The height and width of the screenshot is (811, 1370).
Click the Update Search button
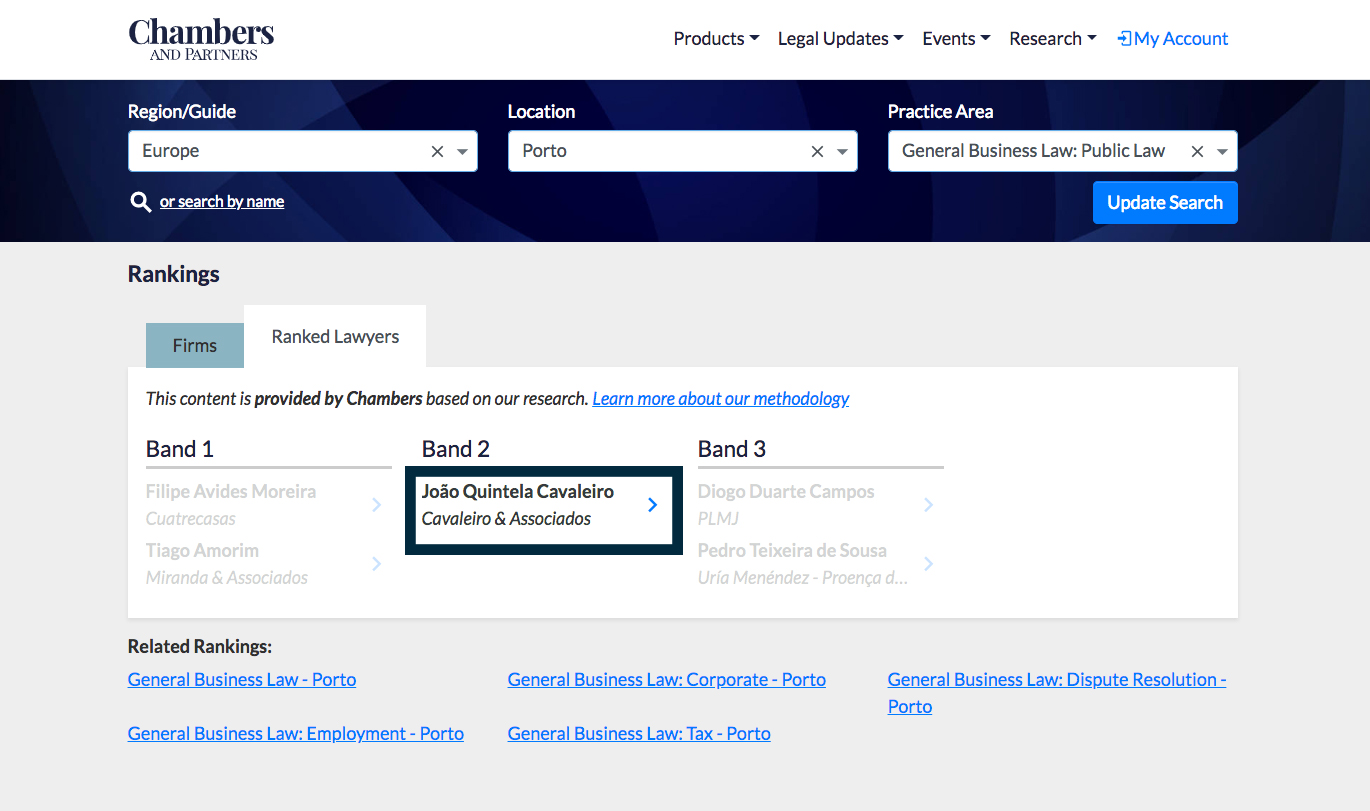point(1165,202)
